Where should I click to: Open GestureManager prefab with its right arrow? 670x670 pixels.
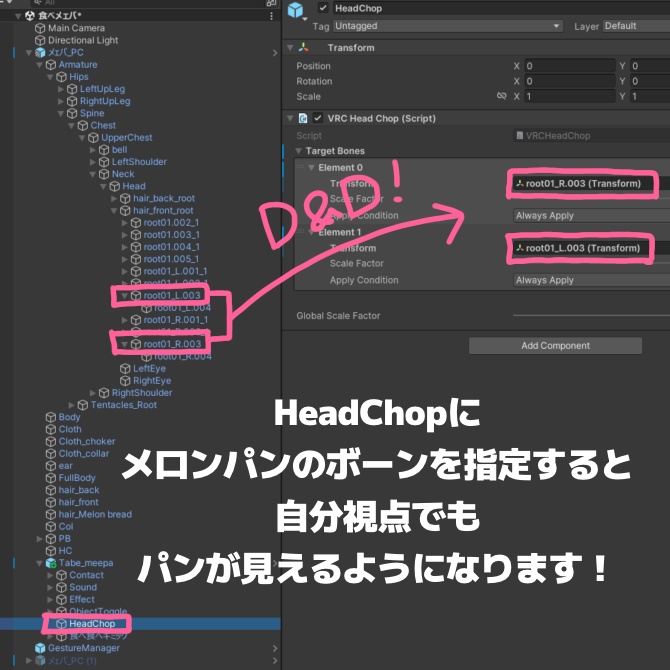[275, 648]
